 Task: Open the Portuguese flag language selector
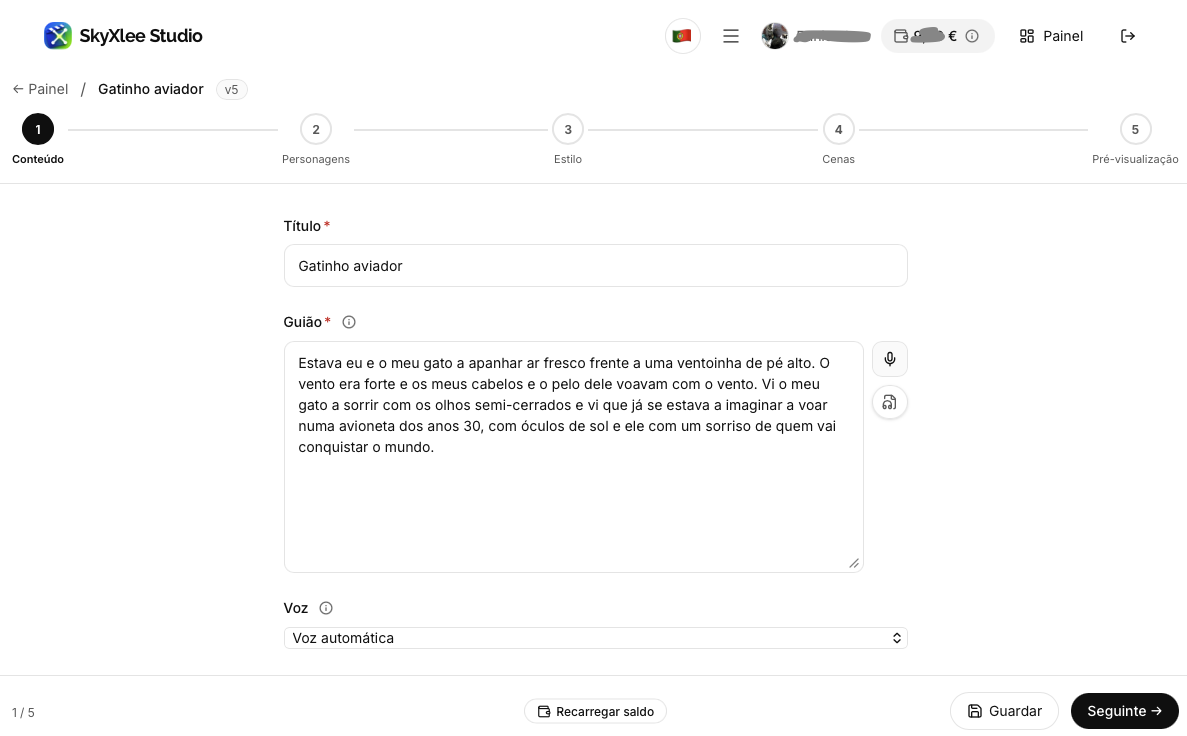point(682,36)
